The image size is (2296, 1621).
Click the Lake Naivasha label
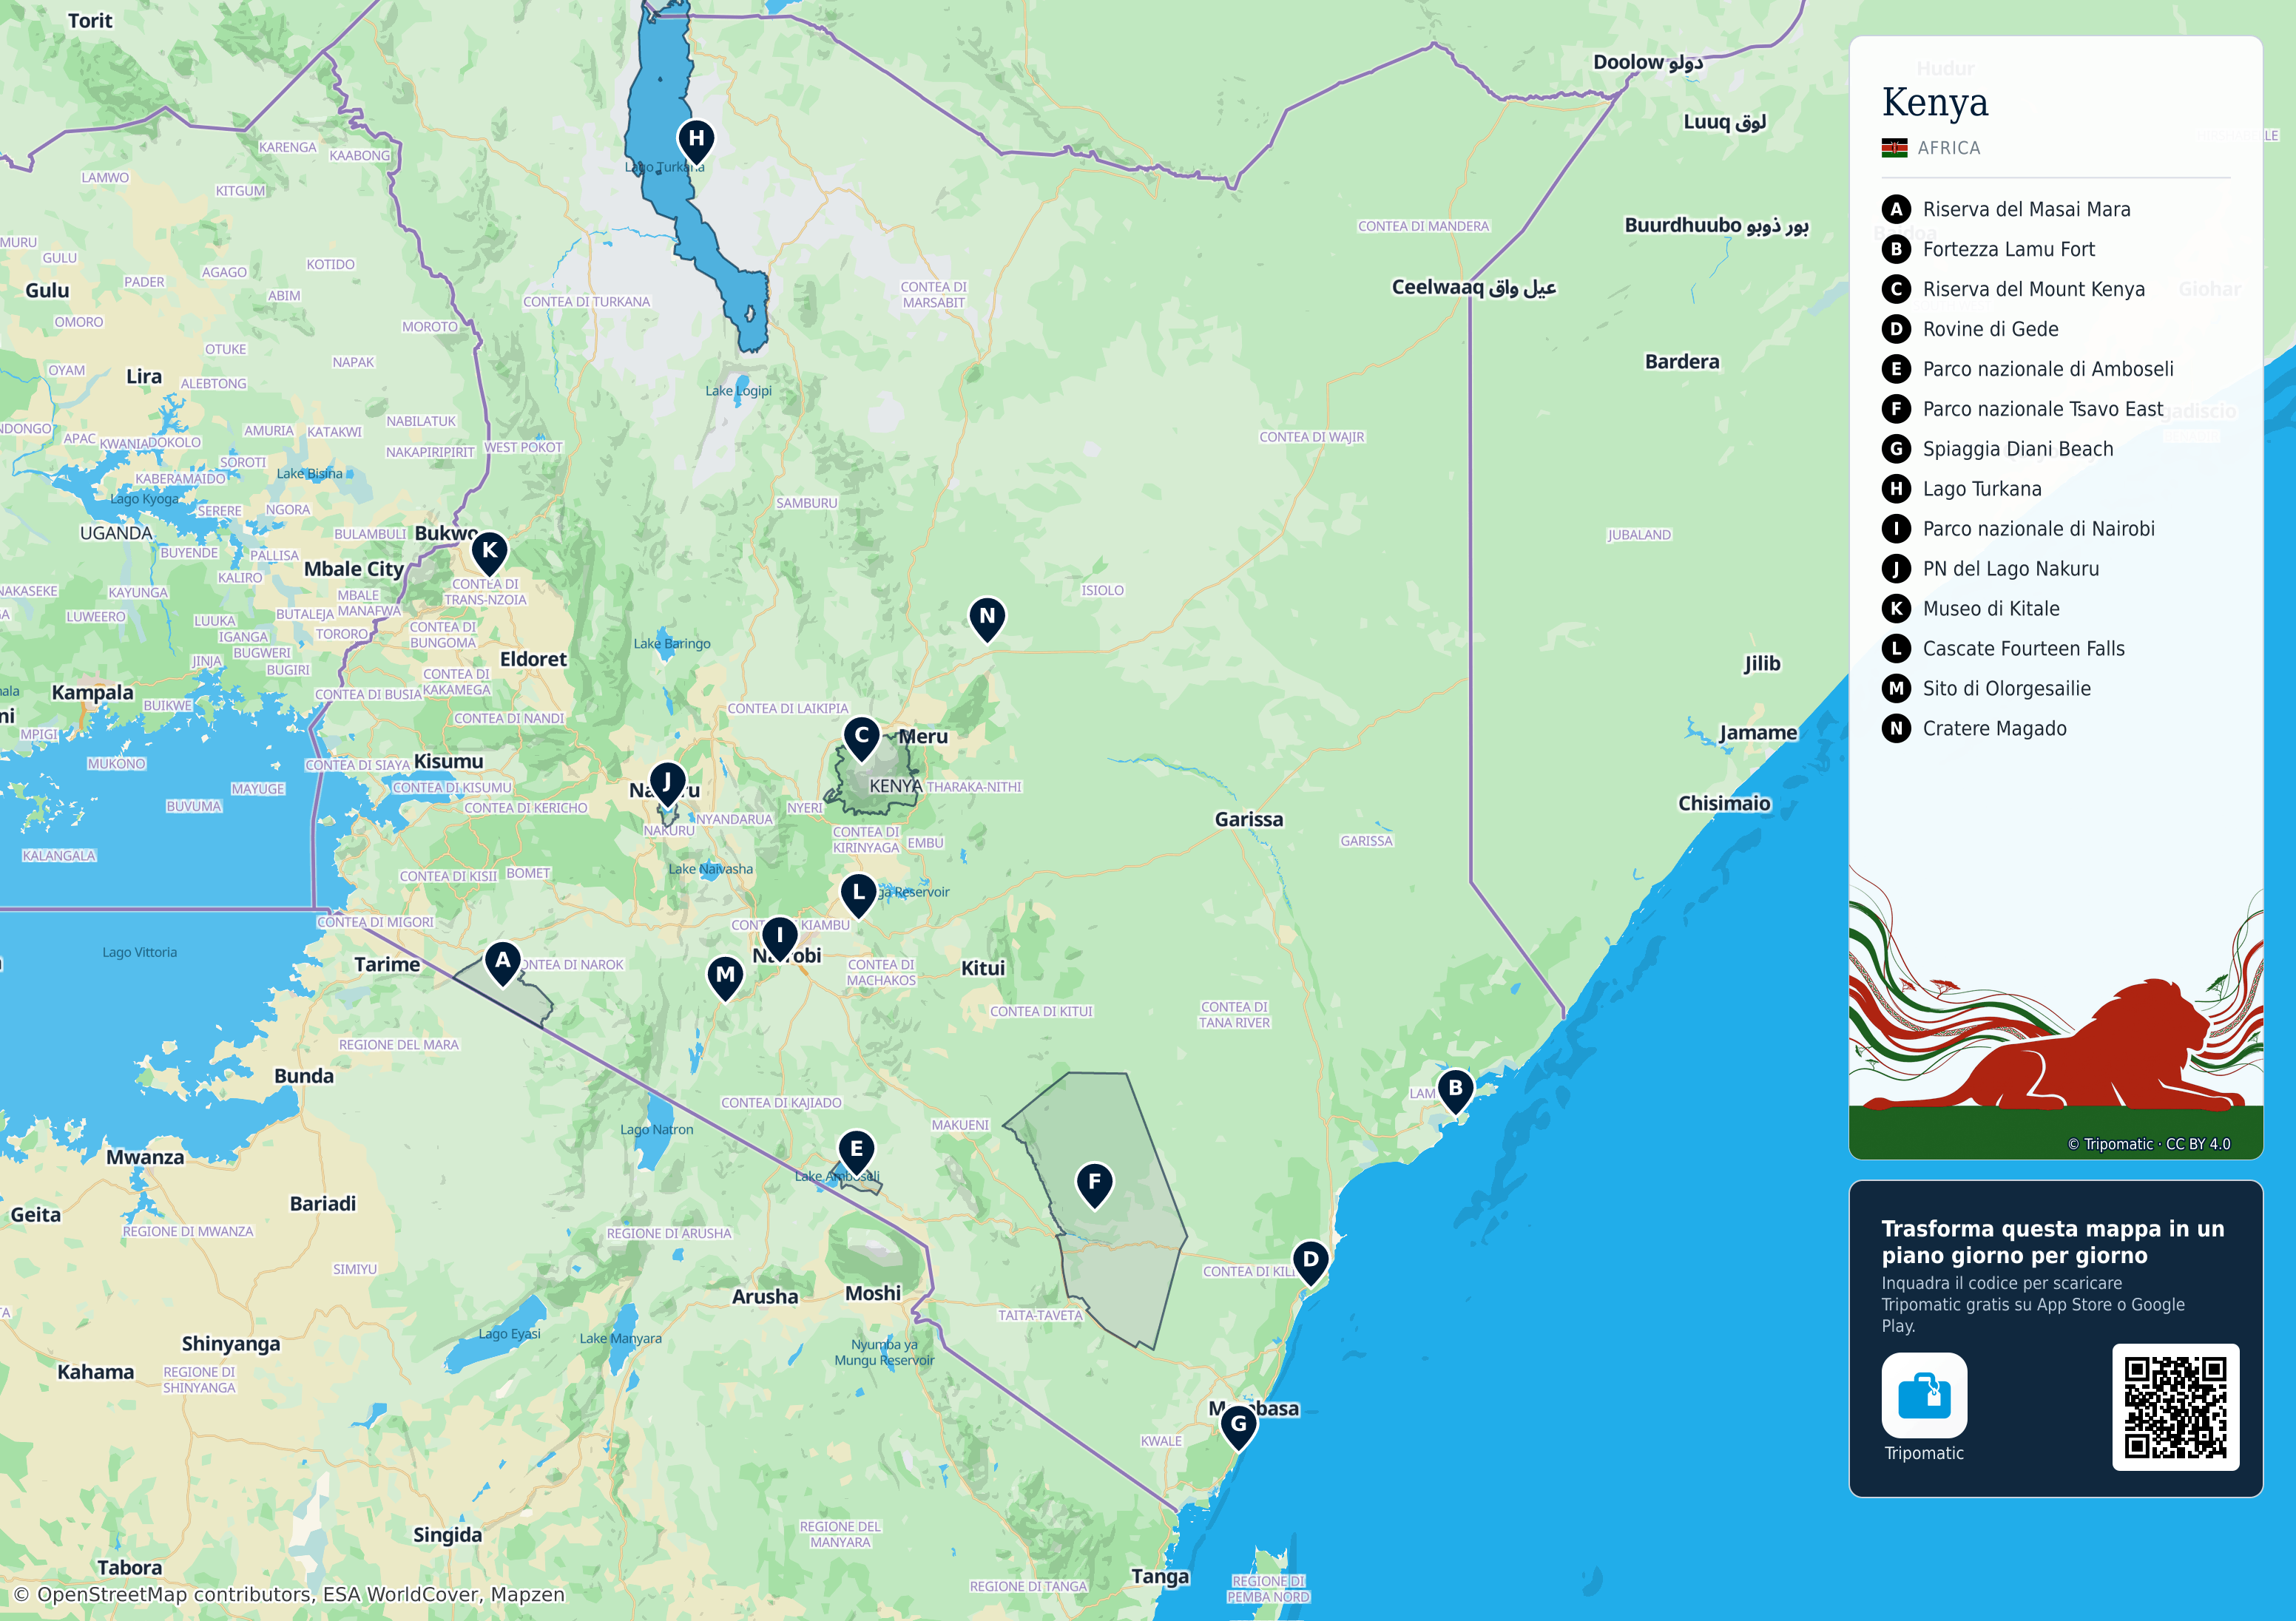[710, 869]
